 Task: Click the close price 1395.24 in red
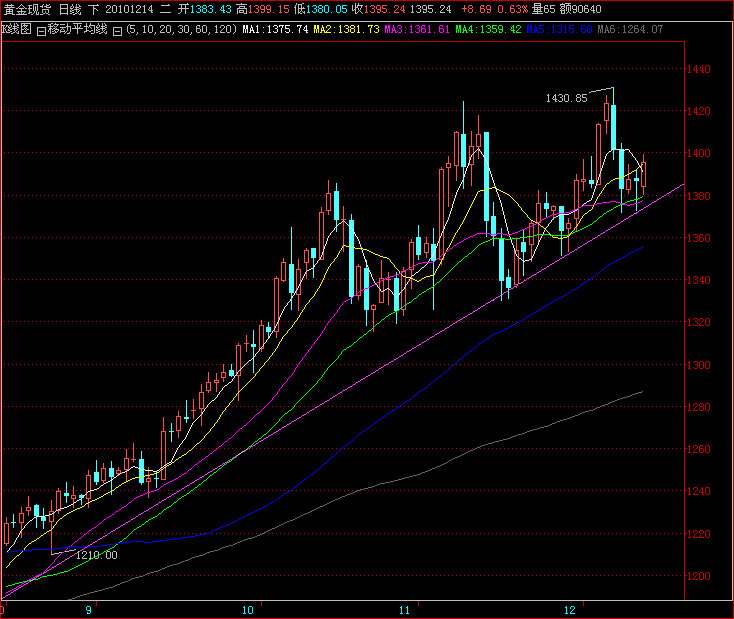click(x=384, y=9)
